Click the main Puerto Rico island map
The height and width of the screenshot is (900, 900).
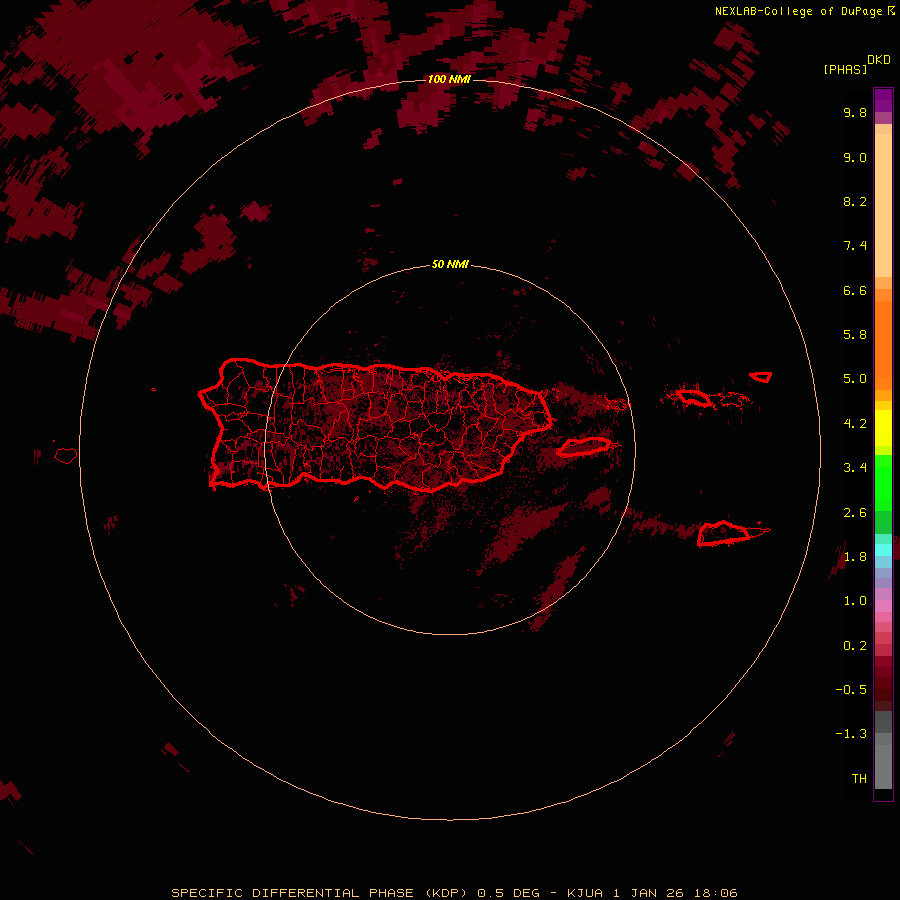click(375, 424)
